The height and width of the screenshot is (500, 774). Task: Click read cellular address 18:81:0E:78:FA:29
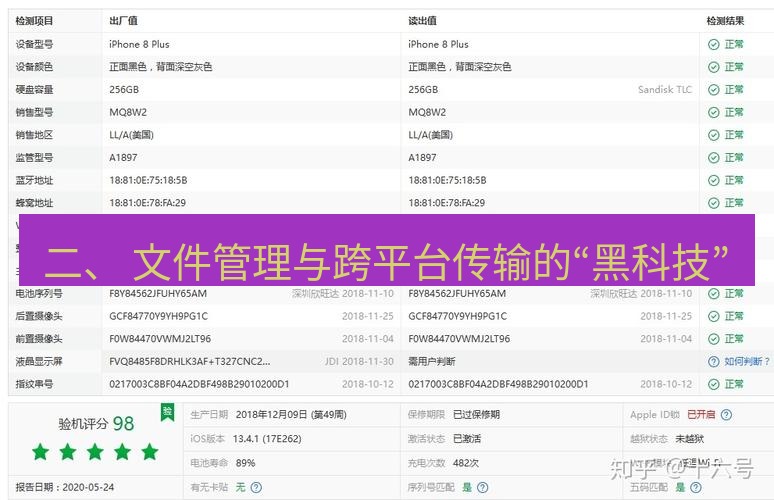point(447,203)
